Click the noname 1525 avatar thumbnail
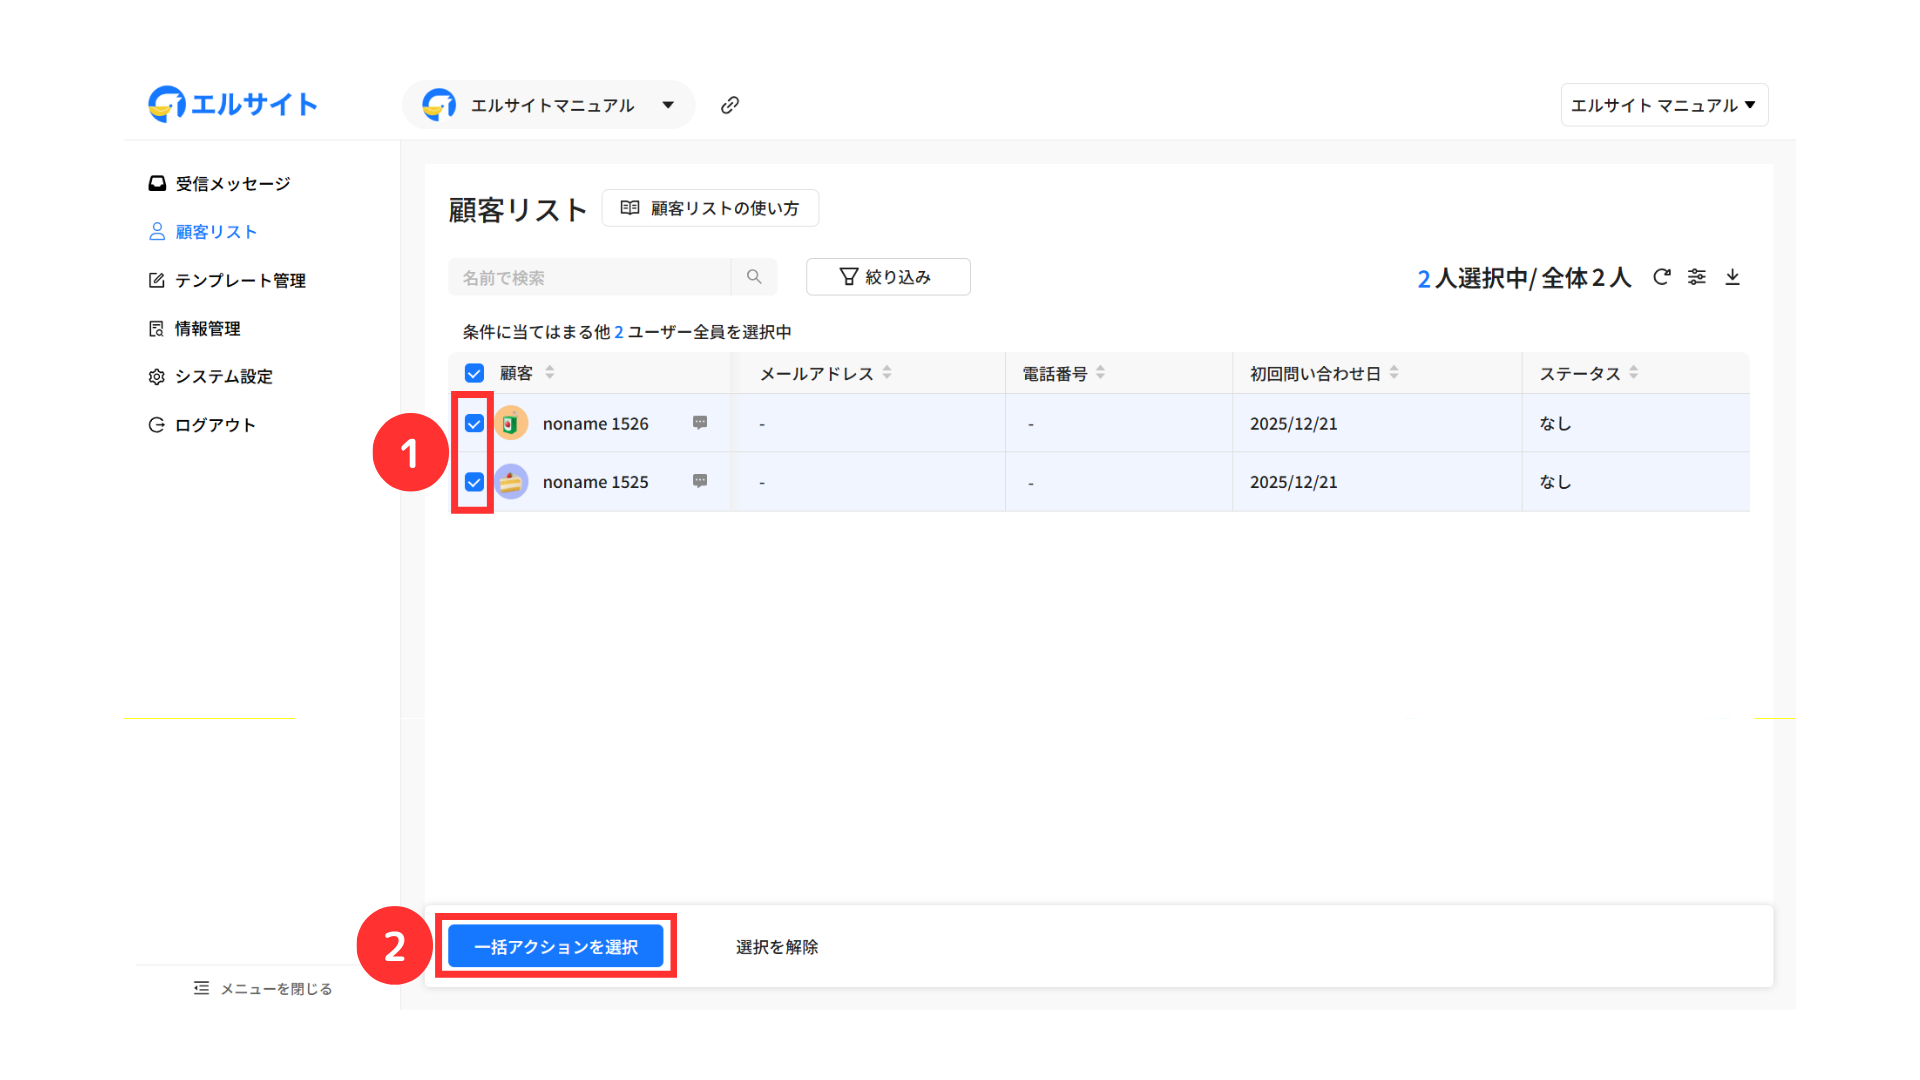The image size is (1920, 1080). tap(511, 482)
